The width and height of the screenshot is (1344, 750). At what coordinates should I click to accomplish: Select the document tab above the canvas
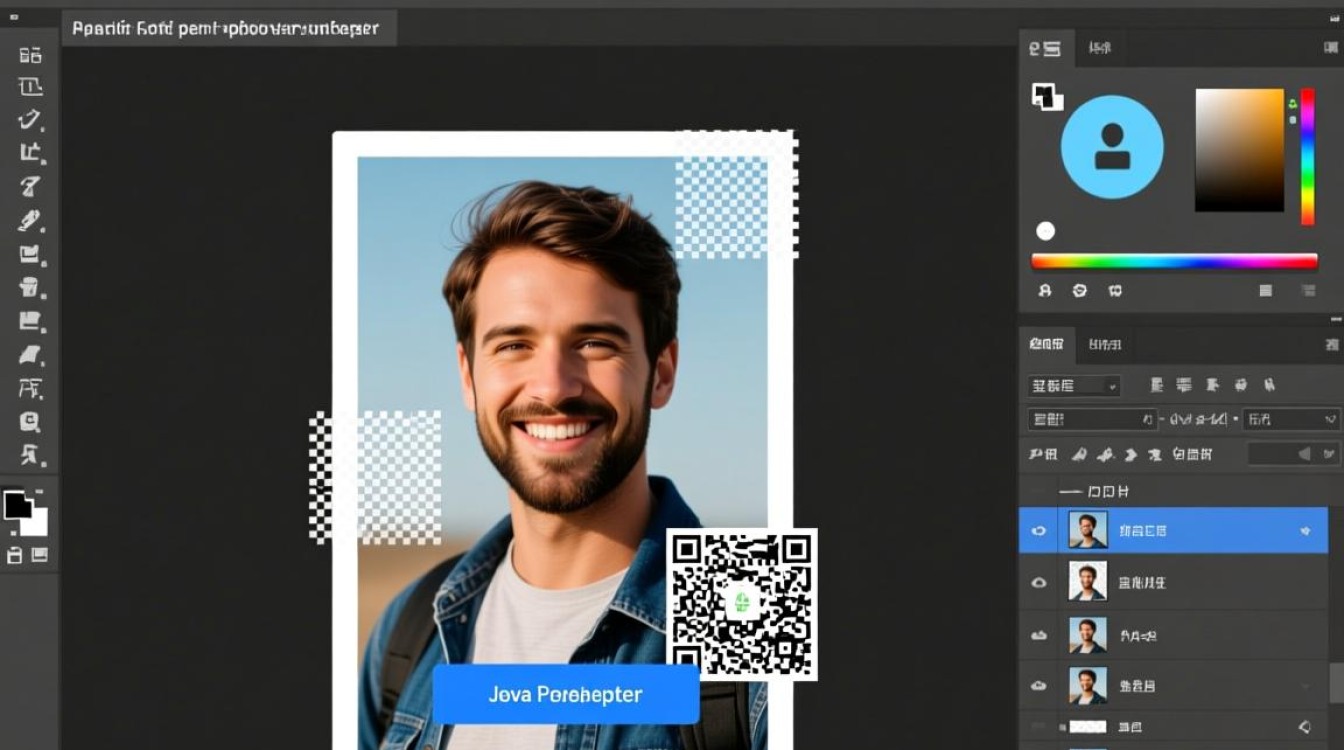pyautogui.click(x=225, y=28)
